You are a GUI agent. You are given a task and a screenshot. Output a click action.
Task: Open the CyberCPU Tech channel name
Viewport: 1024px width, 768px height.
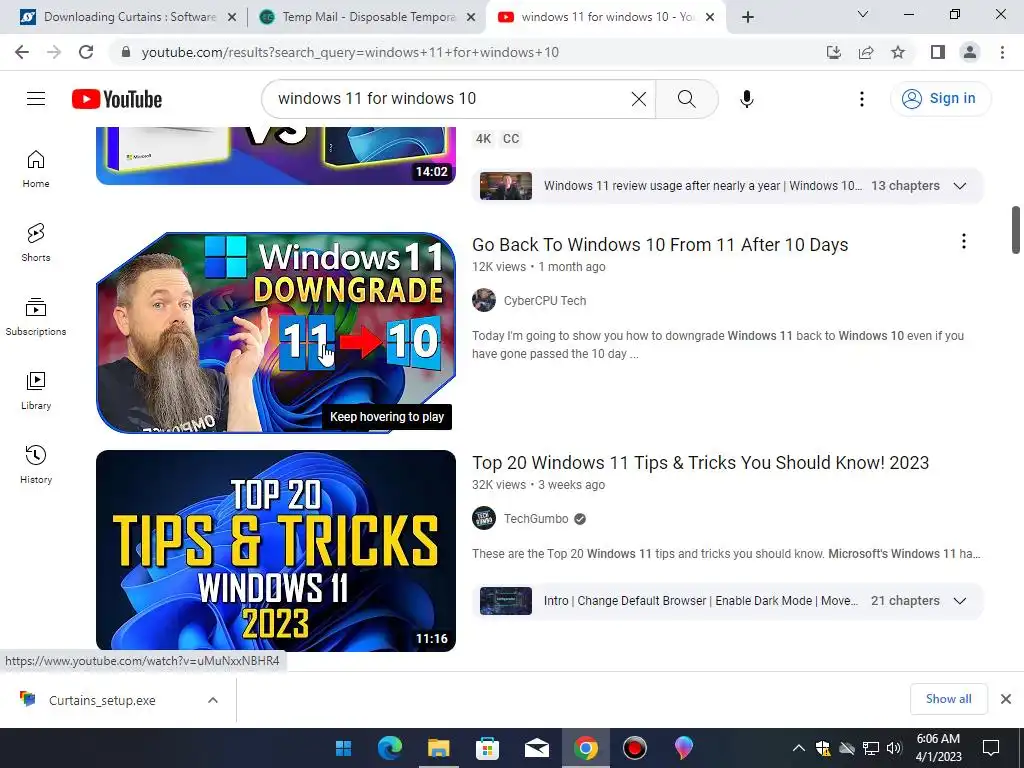(545, 301)
